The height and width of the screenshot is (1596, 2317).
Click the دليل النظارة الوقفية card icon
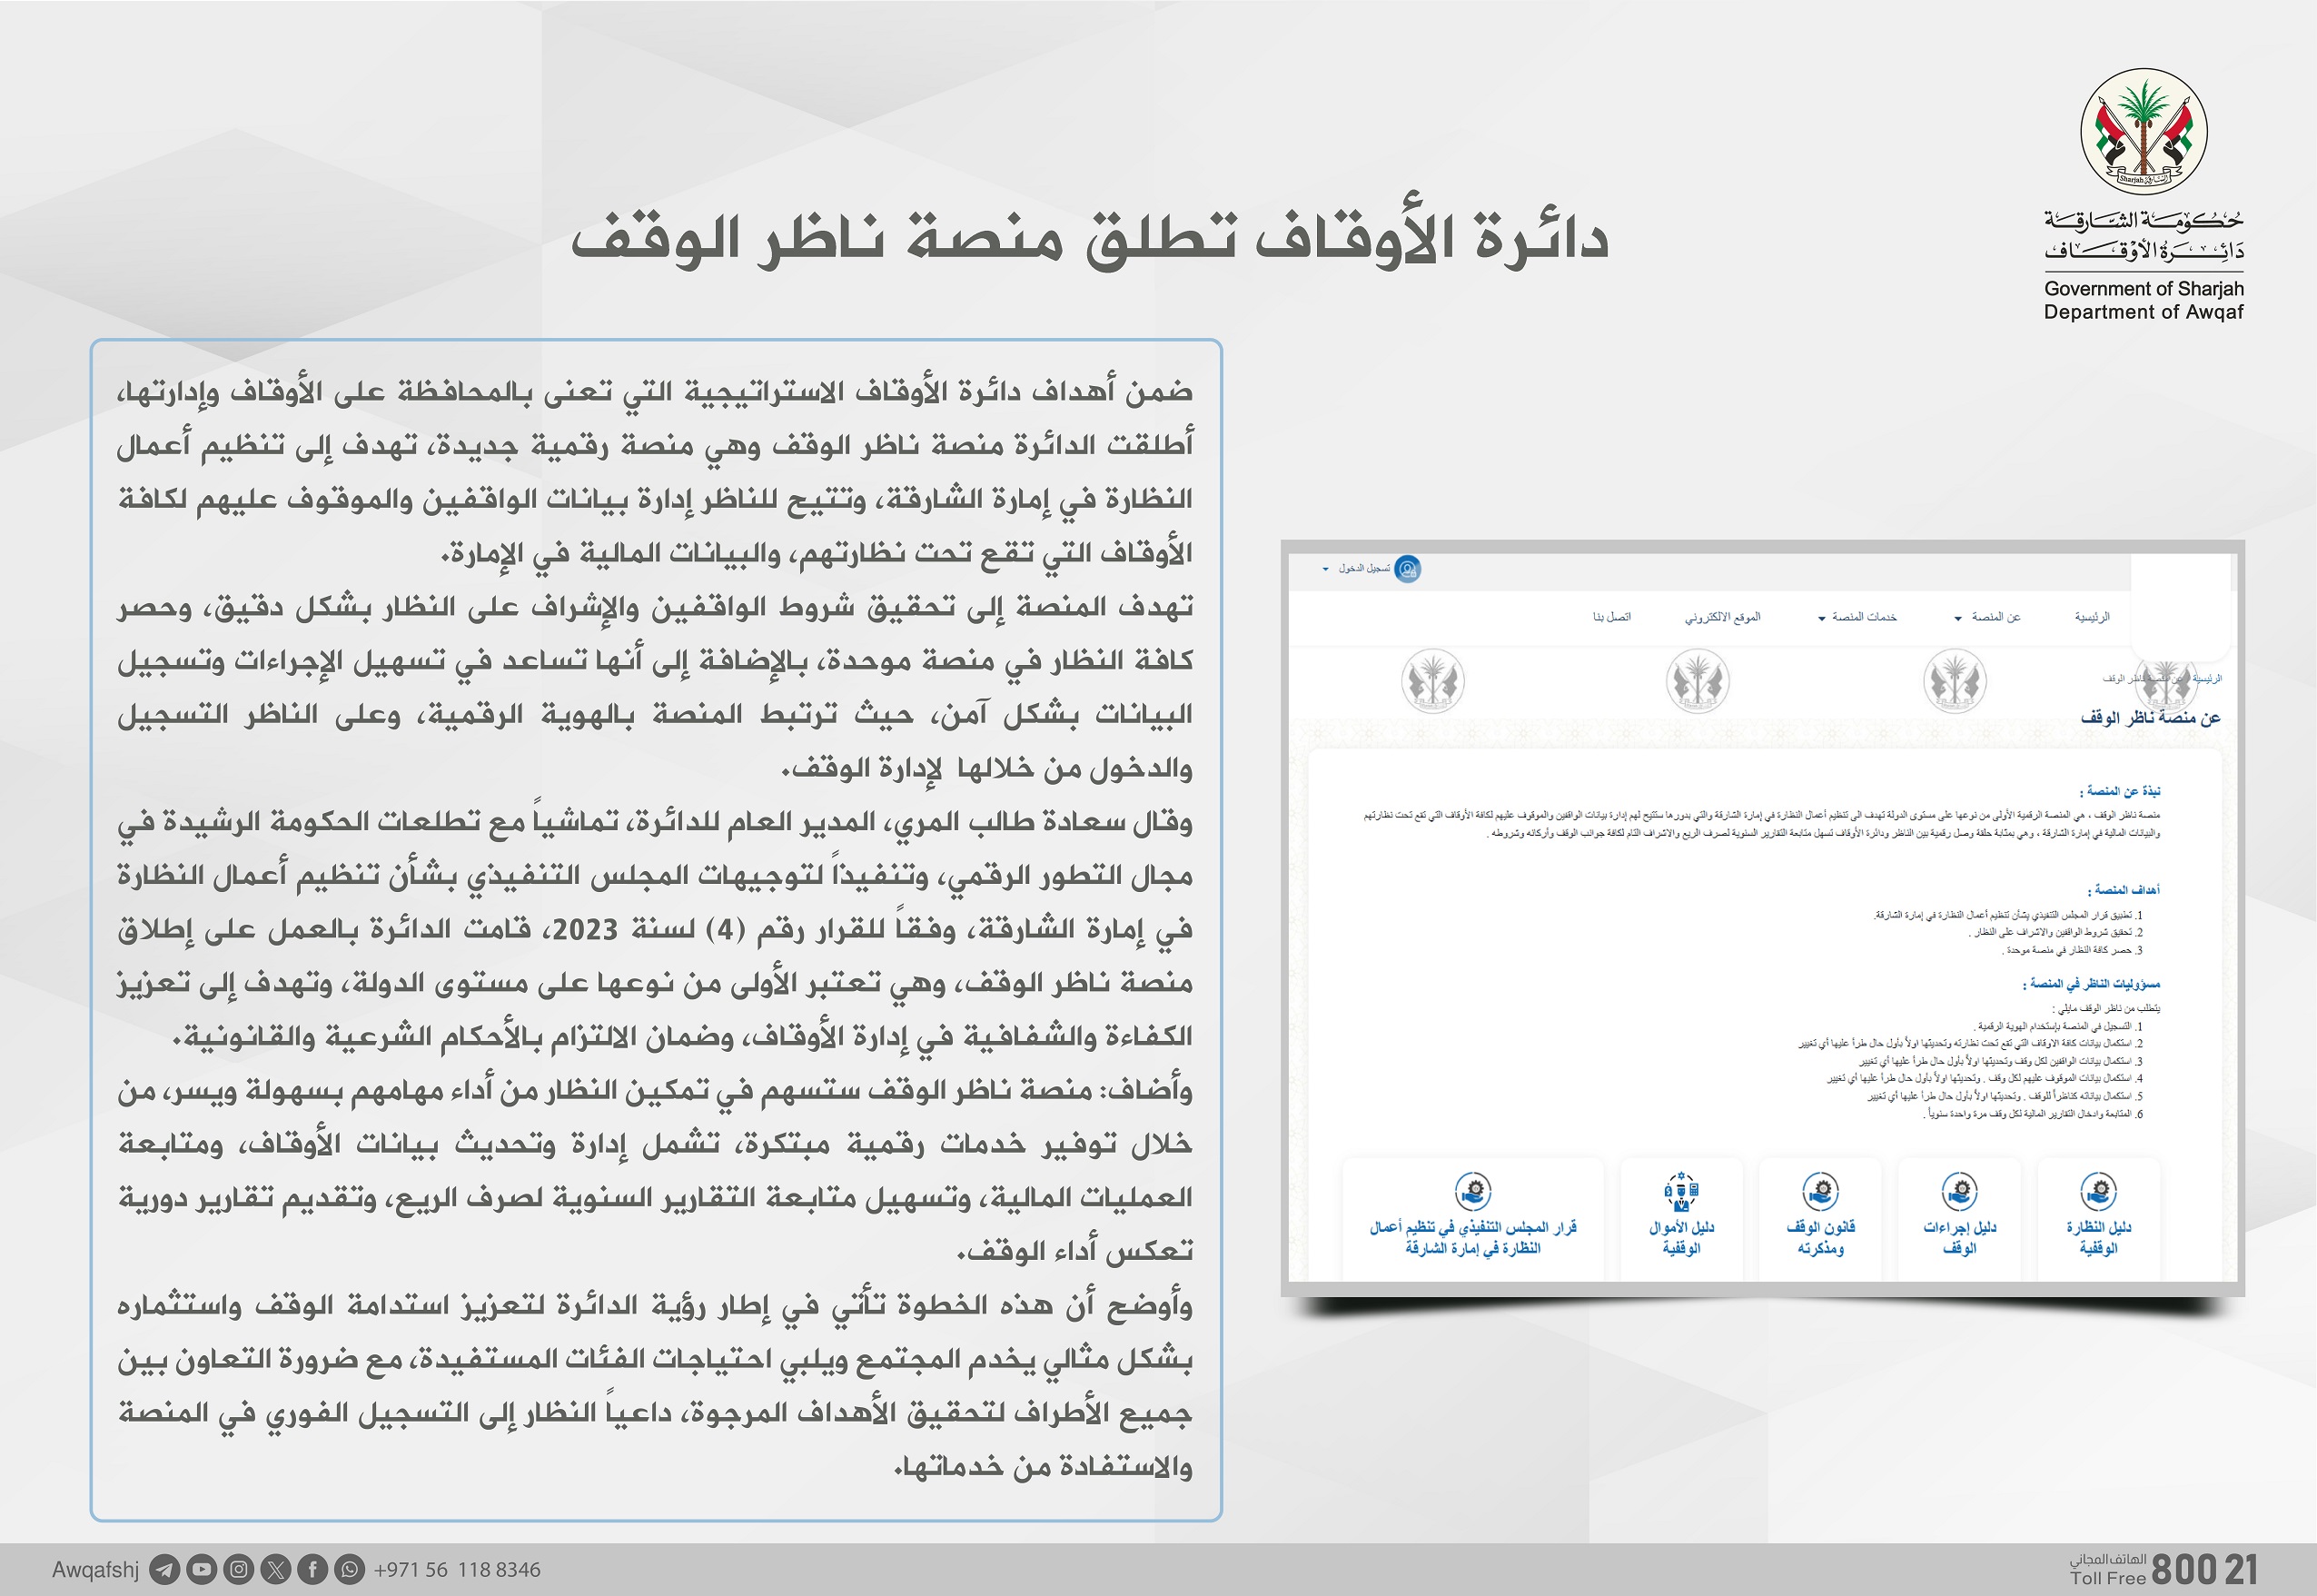coord(2098,1191)
